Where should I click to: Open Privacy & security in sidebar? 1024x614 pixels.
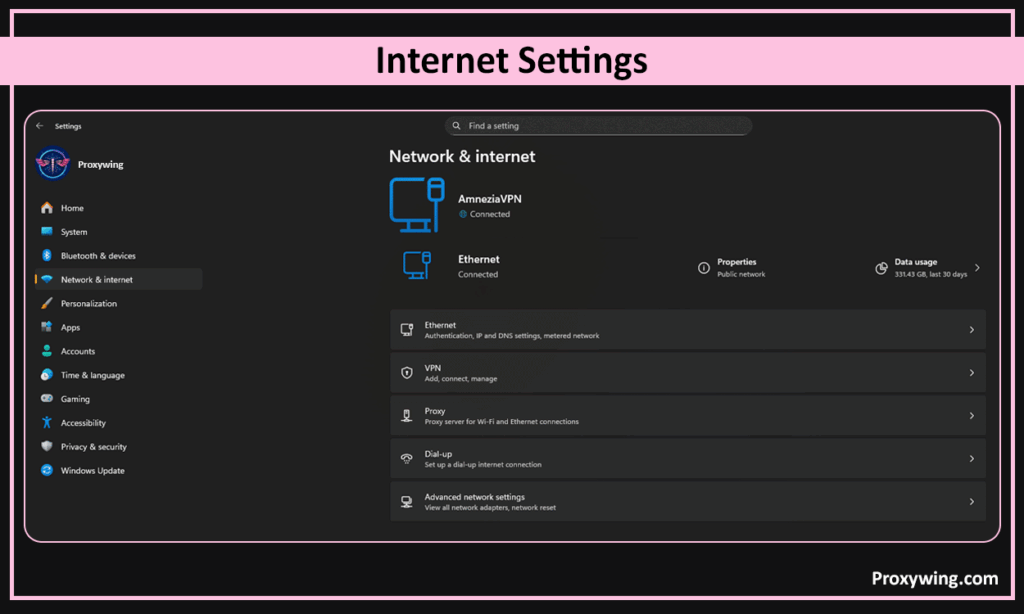(93, 447)
